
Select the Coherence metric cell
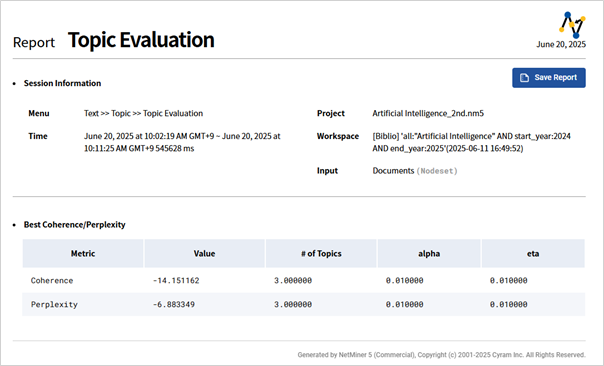[x=52, y=280]
